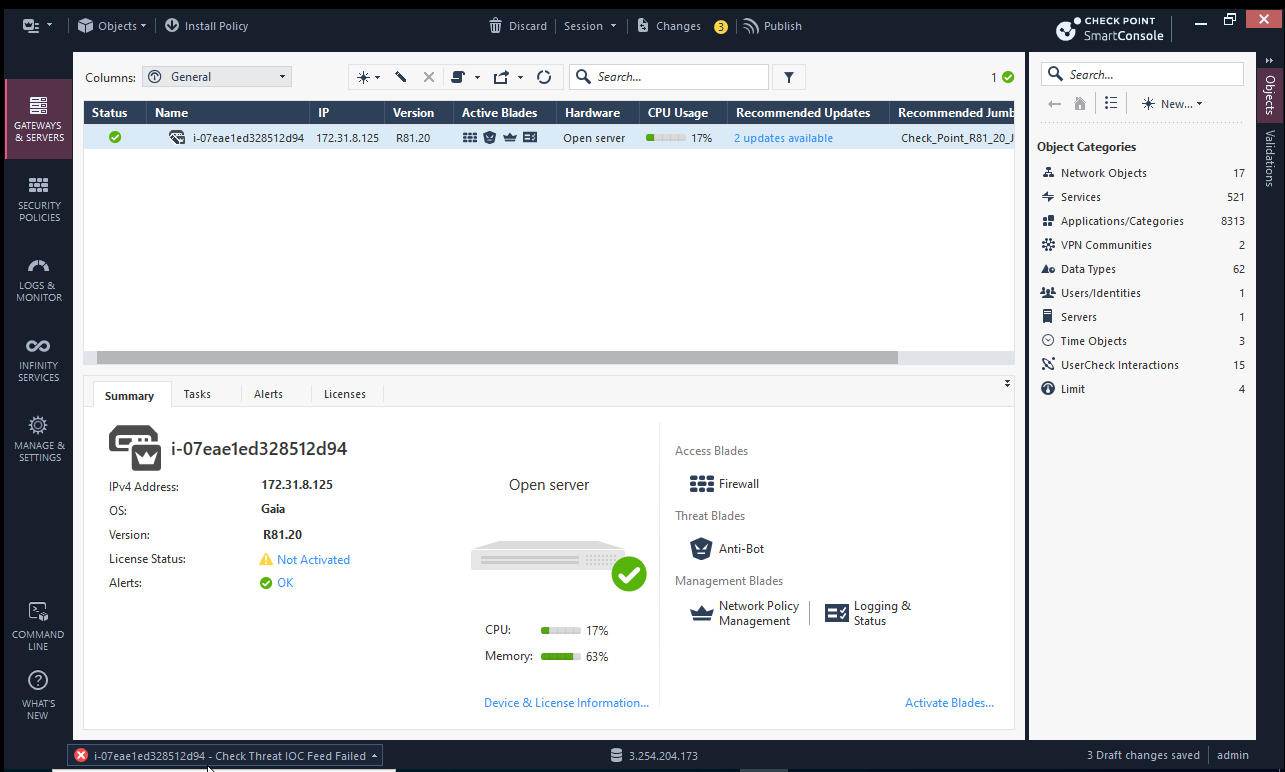Open Infinity Services from sidebar
Viewport: 1285px width, 772px height.
pos(39,359)
